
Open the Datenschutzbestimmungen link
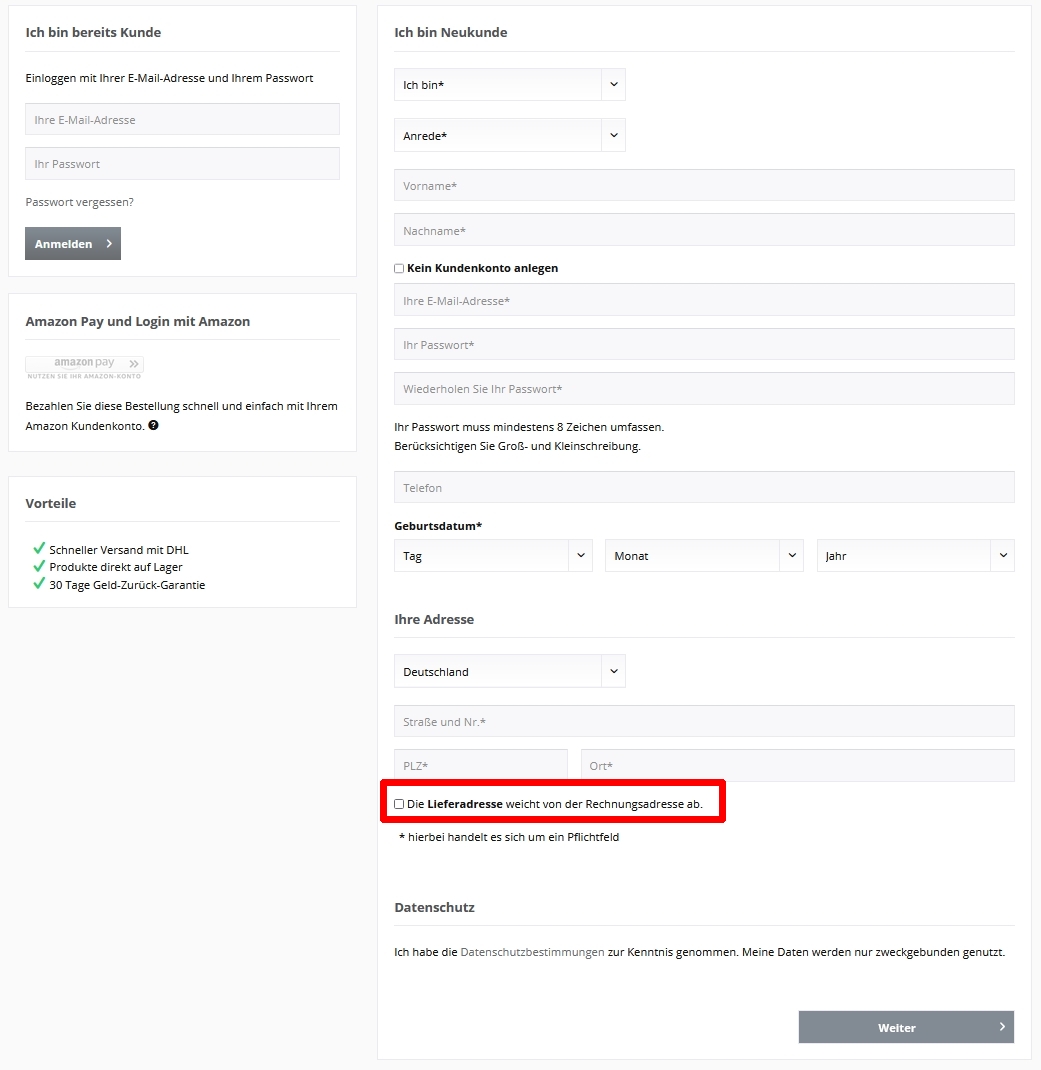point(532,952)
